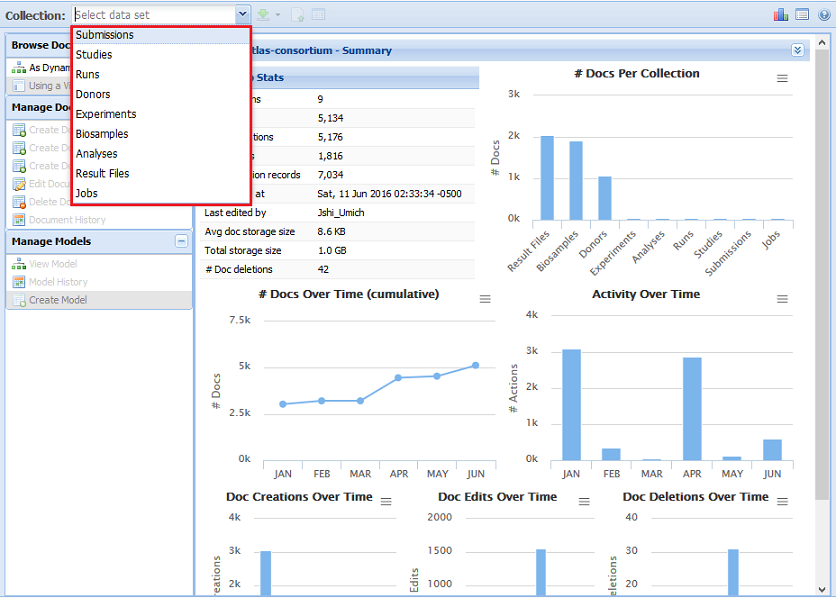This screenshot has height=598, width=836.
Task: Click the bar chart stats icon
Action: pos(781,15)
